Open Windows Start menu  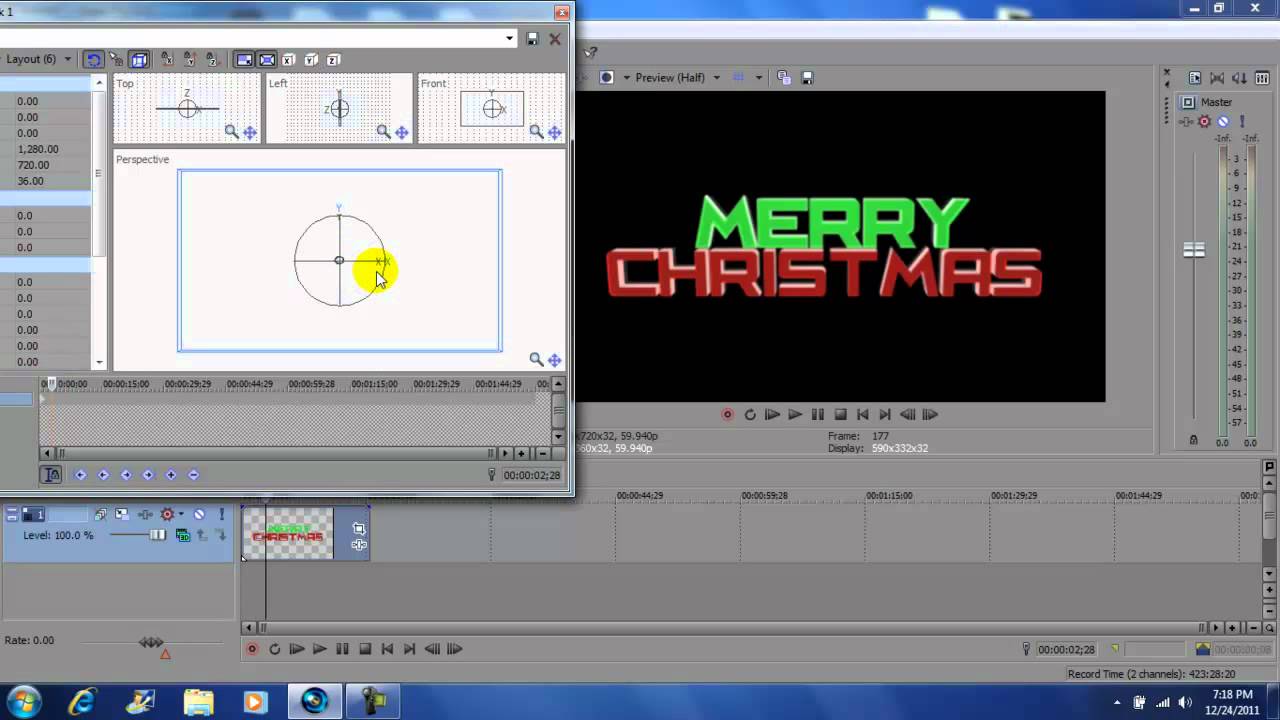coord(23,700)
